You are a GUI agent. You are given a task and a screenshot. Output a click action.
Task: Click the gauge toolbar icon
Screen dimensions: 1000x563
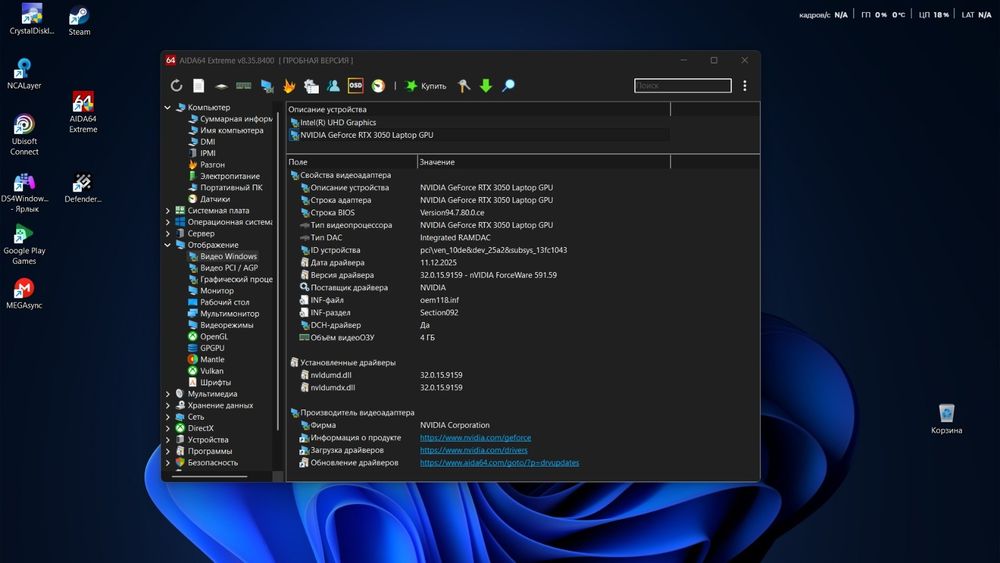[378, 85]
